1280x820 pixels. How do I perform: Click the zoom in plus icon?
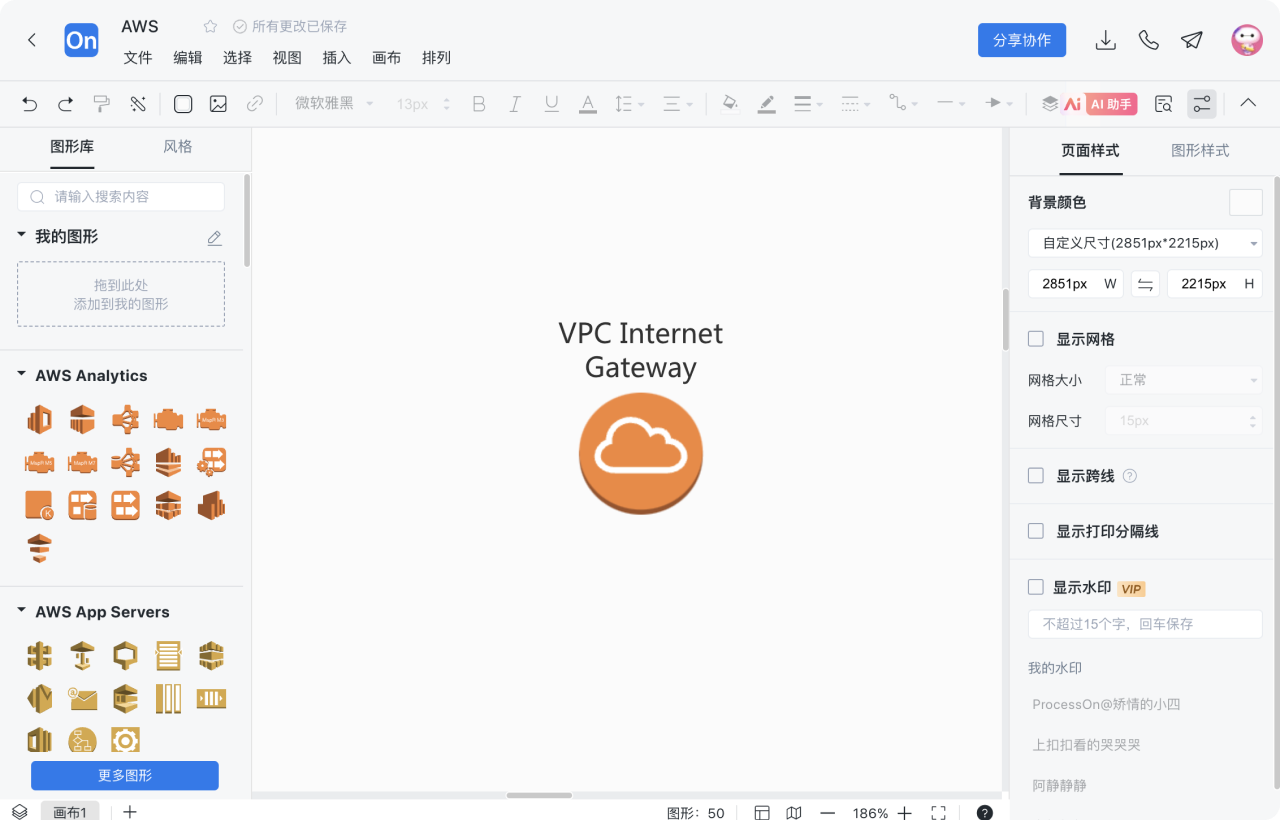(x=904, y=813)
